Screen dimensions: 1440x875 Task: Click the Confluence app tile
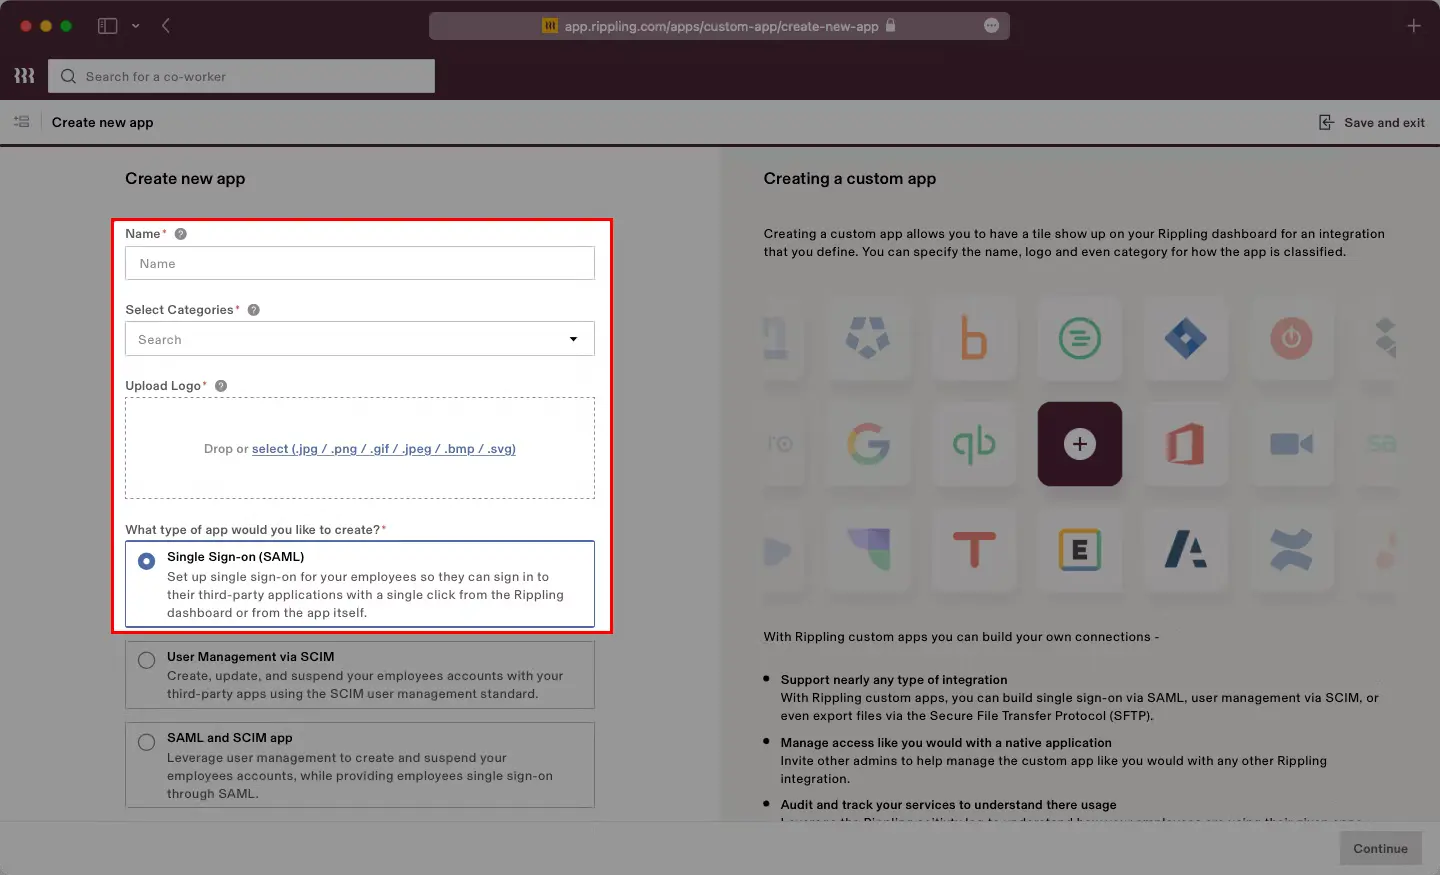tap(1292, 550)
